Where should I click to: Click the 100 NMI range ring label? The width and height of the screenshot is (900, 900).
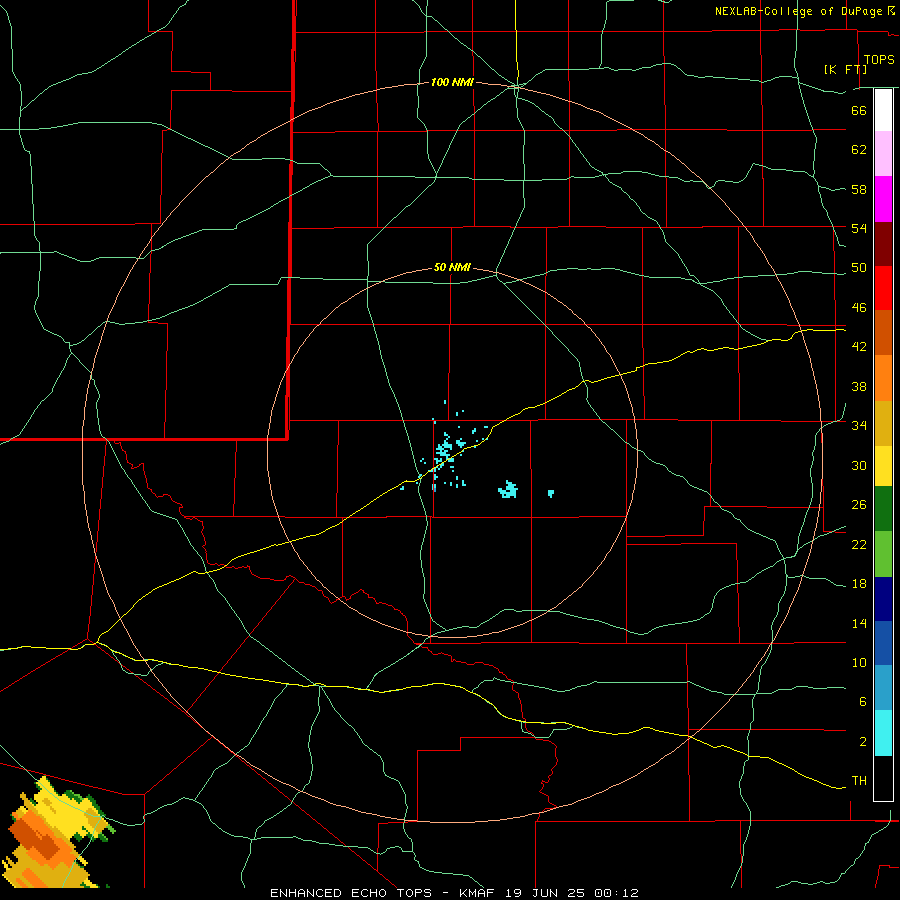452,83
